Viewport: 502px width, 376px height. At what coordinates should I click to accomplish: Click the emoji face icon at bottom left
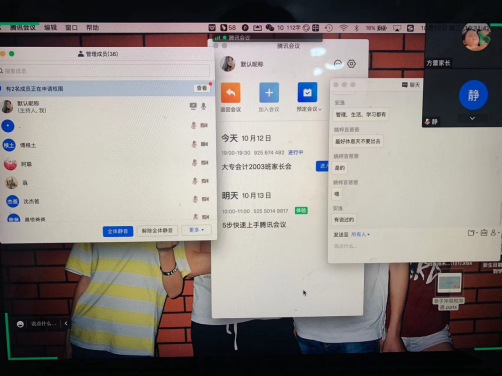(20, 324)
